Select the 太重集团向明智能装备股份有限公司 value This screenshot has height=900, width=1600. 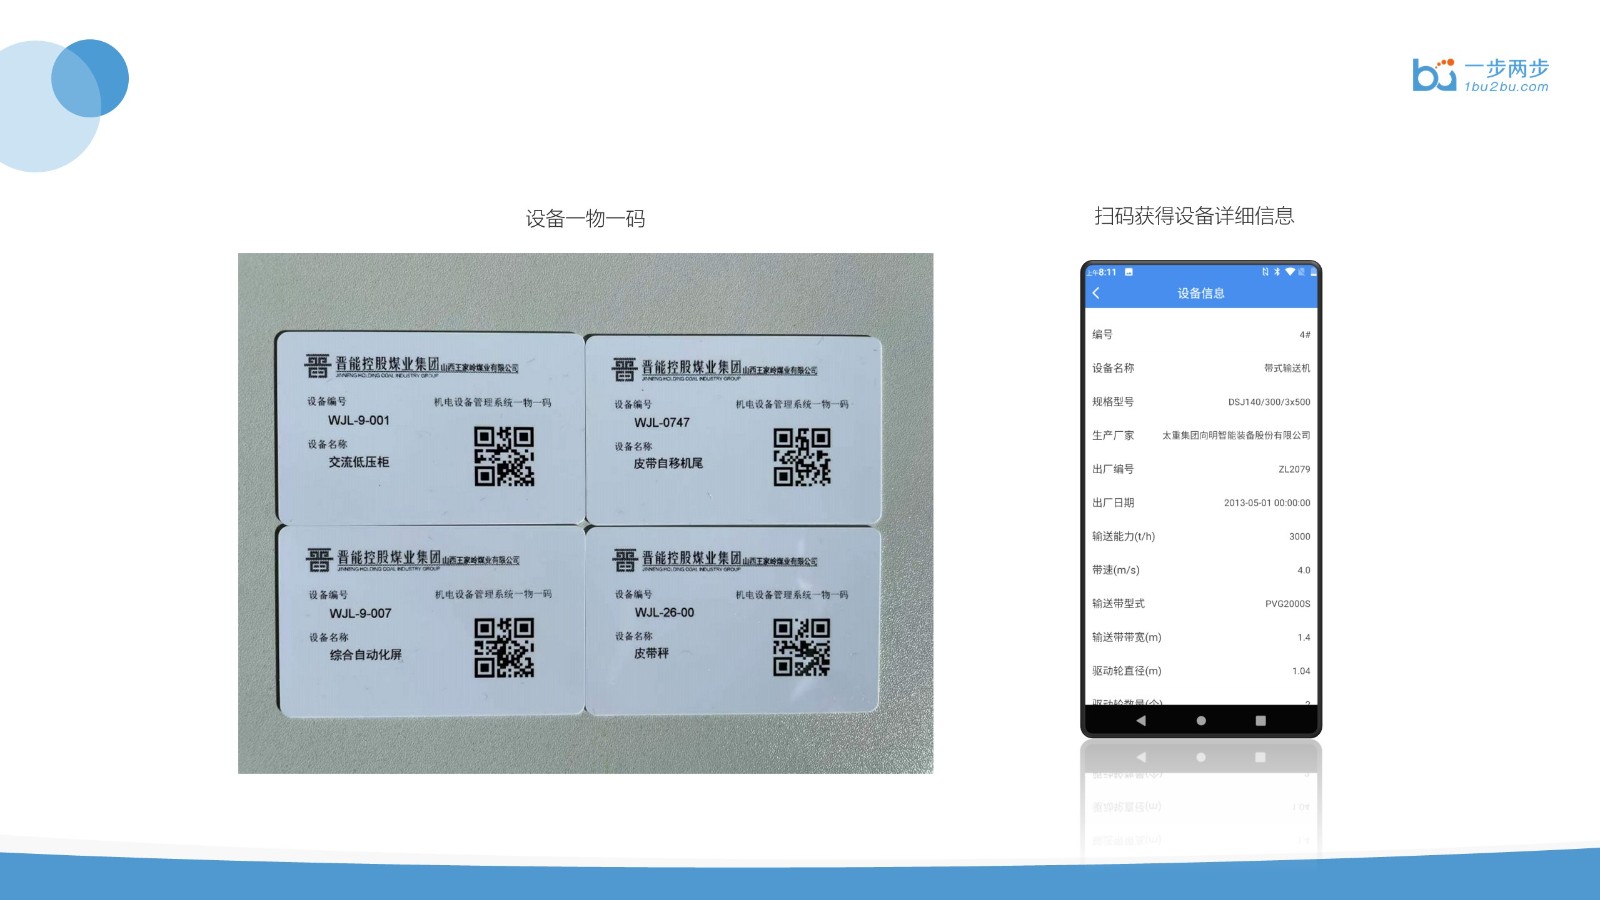pos(1236,435)
